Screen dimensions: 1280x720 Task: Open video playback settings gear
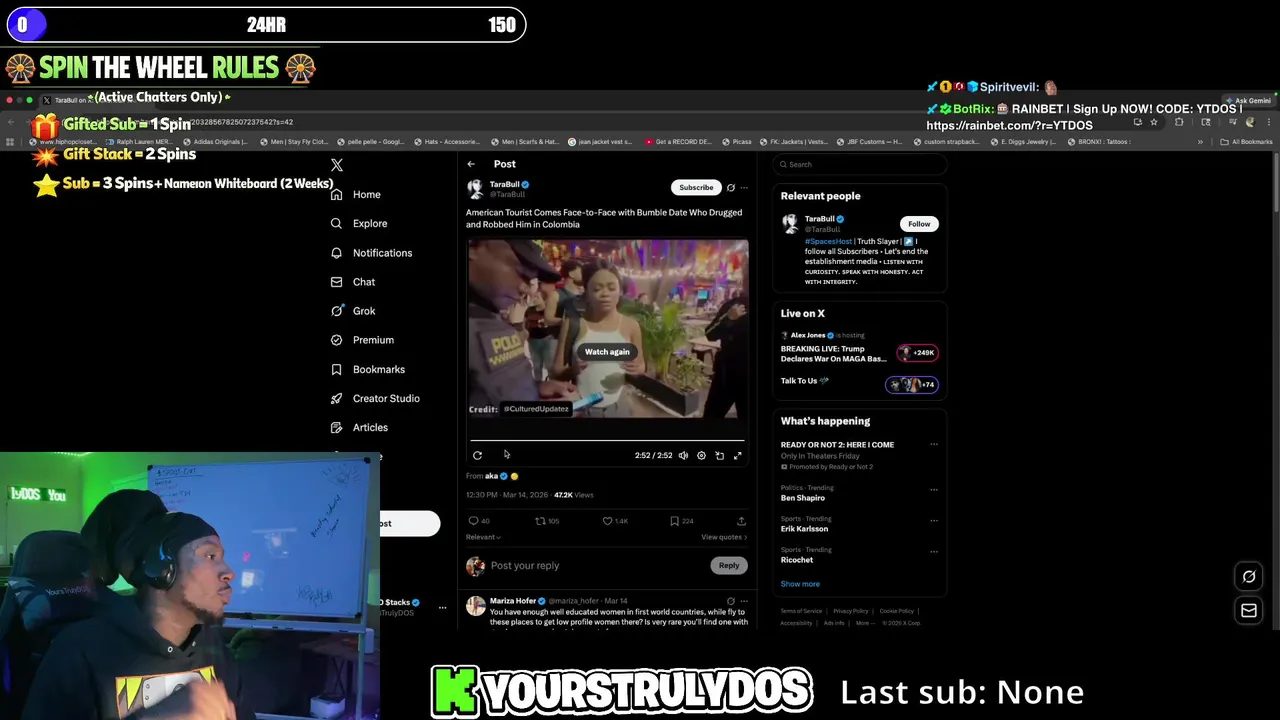701,456
